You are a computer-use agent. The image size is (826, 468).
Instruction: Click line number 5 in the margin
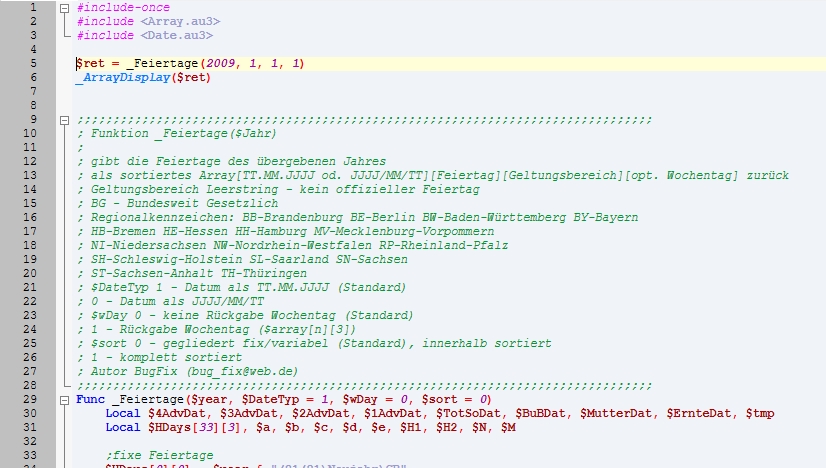pos(34,64)
